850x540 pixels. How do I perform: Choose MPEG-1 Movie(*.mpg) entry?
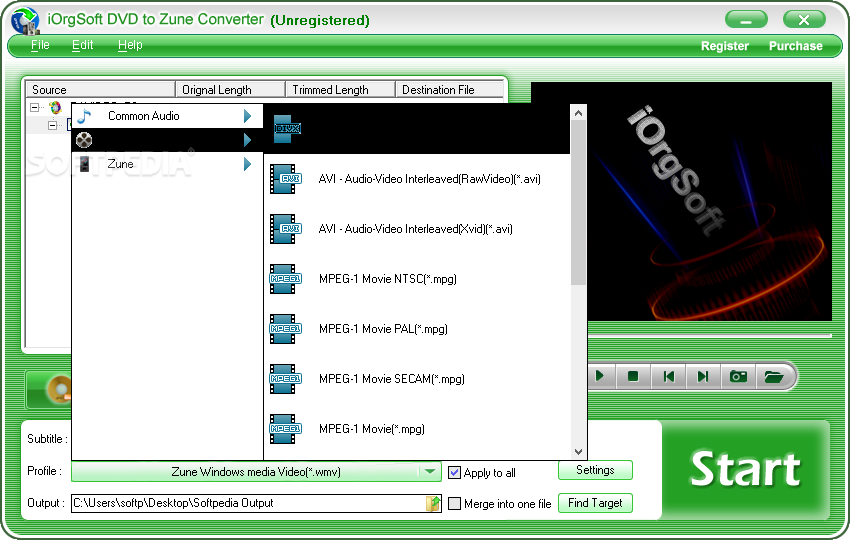coord(417,429)
